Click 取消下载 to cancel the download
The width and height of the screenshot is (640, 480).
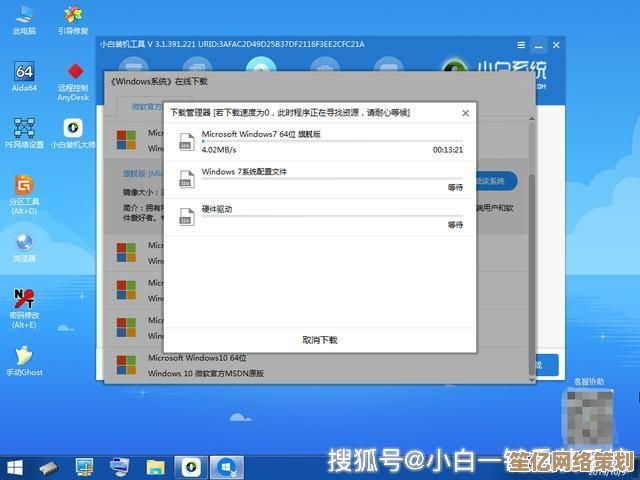pos(320,340)
